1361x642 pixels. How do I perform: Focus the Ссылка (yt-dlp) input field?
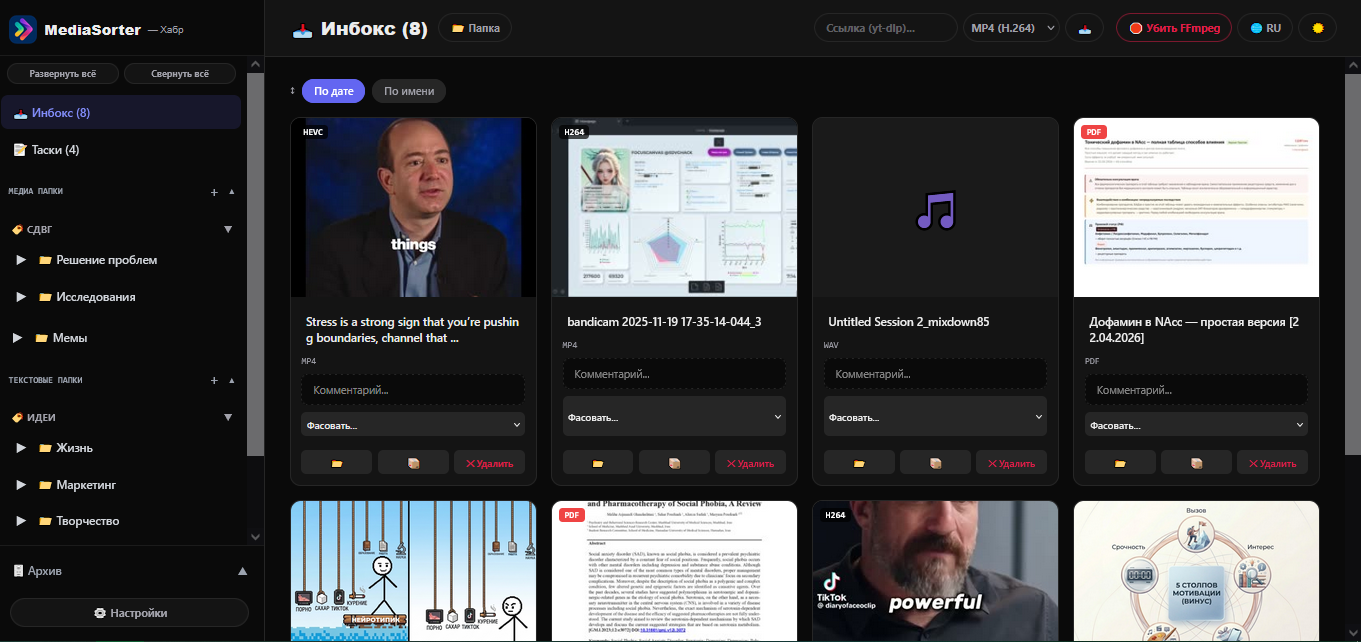[x=885, y=28]
